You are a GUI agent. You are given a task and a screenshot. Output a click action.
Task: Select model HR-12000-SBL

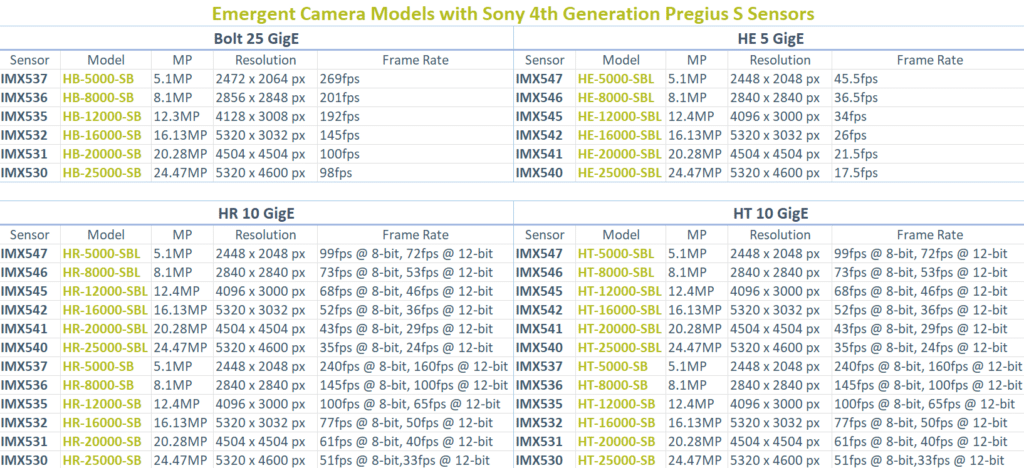[105, 291]
